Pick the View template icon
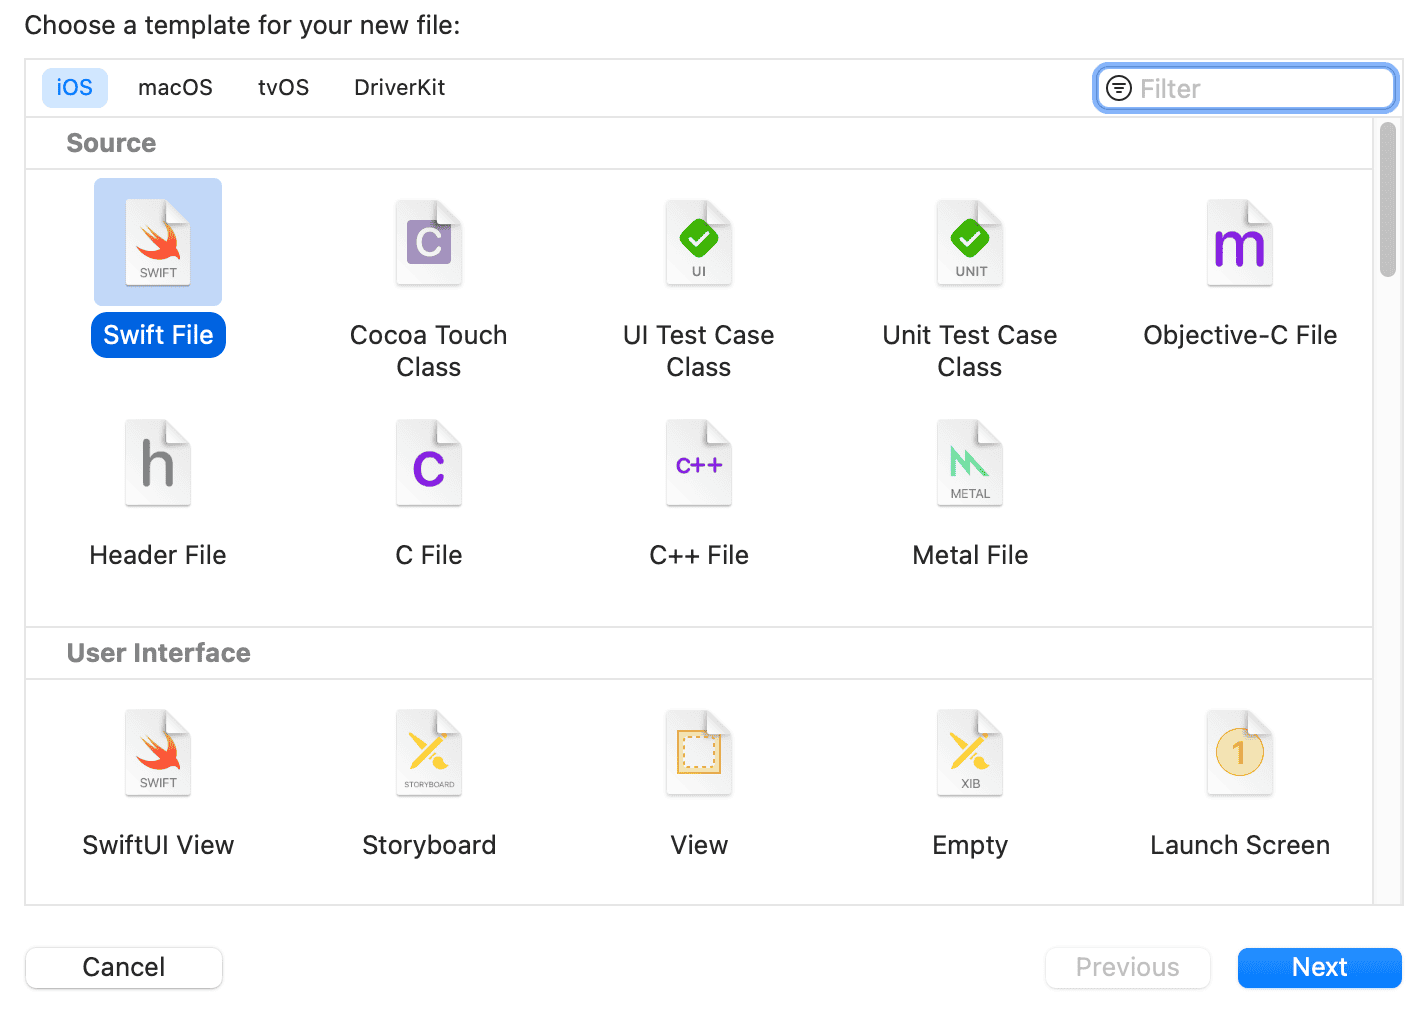The image size is (1424, 1012). (x=699, y=752)
